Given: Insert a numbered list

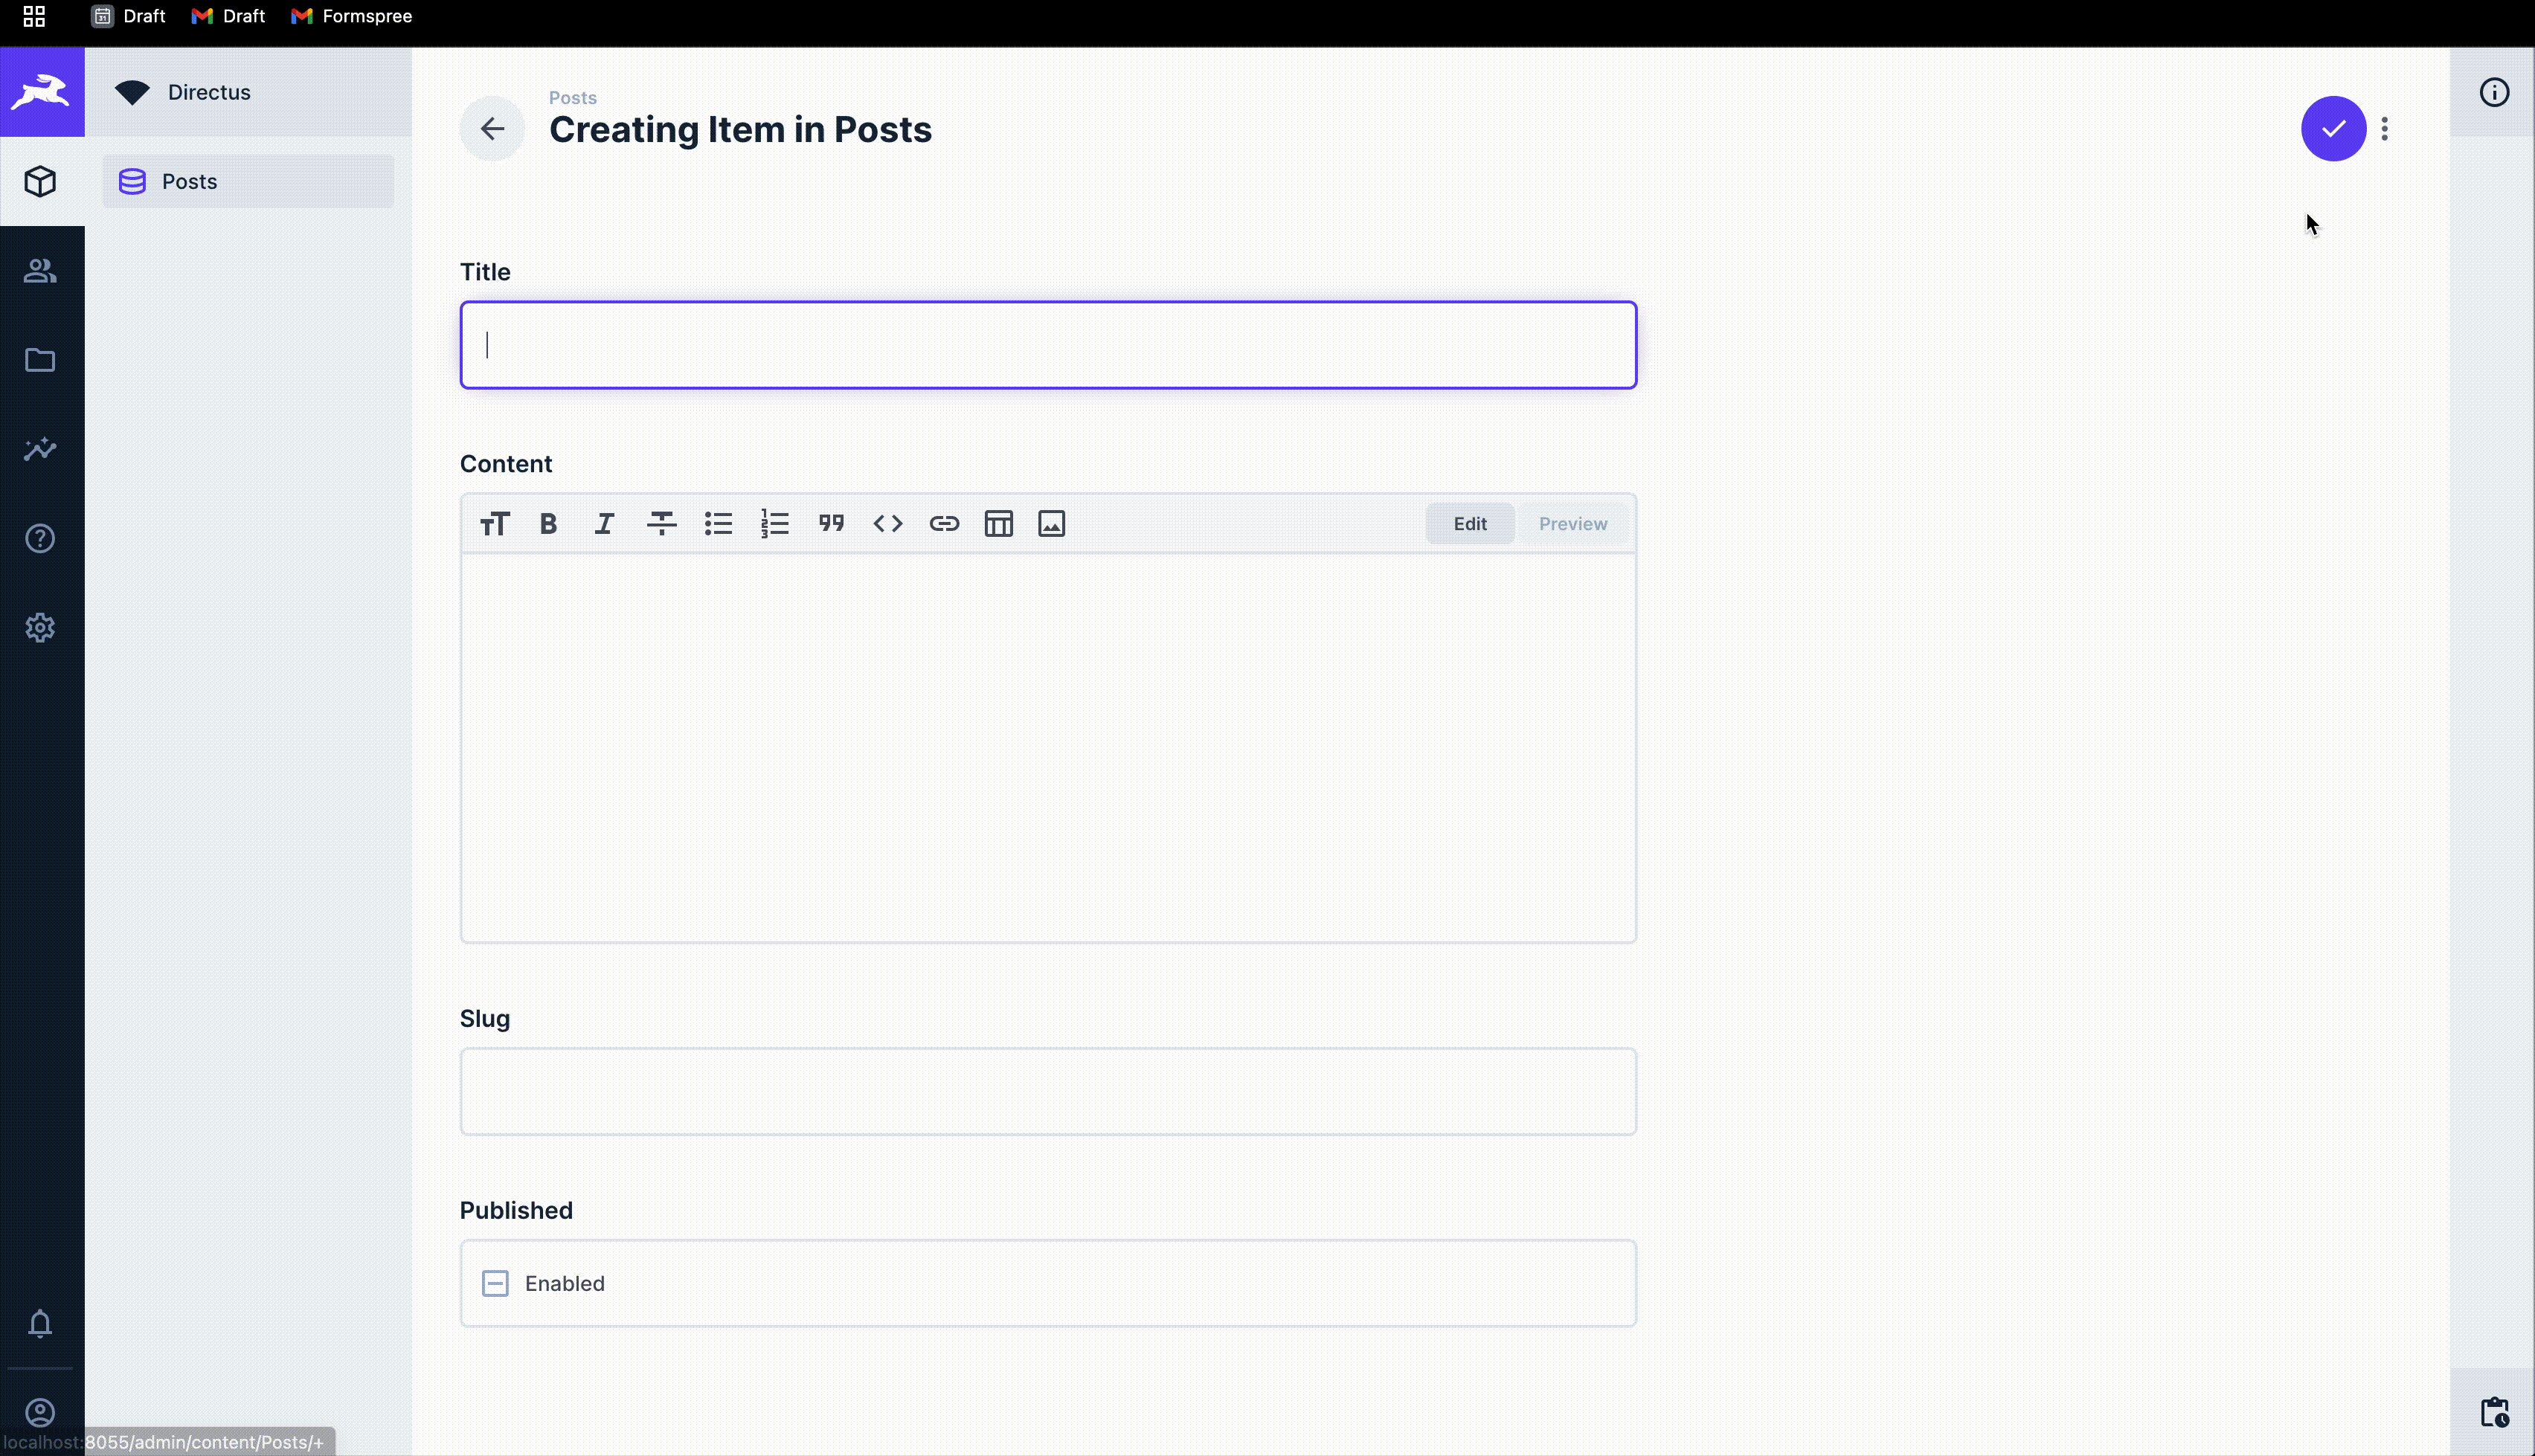Looking at the screenshot, I should pos(775,523).
